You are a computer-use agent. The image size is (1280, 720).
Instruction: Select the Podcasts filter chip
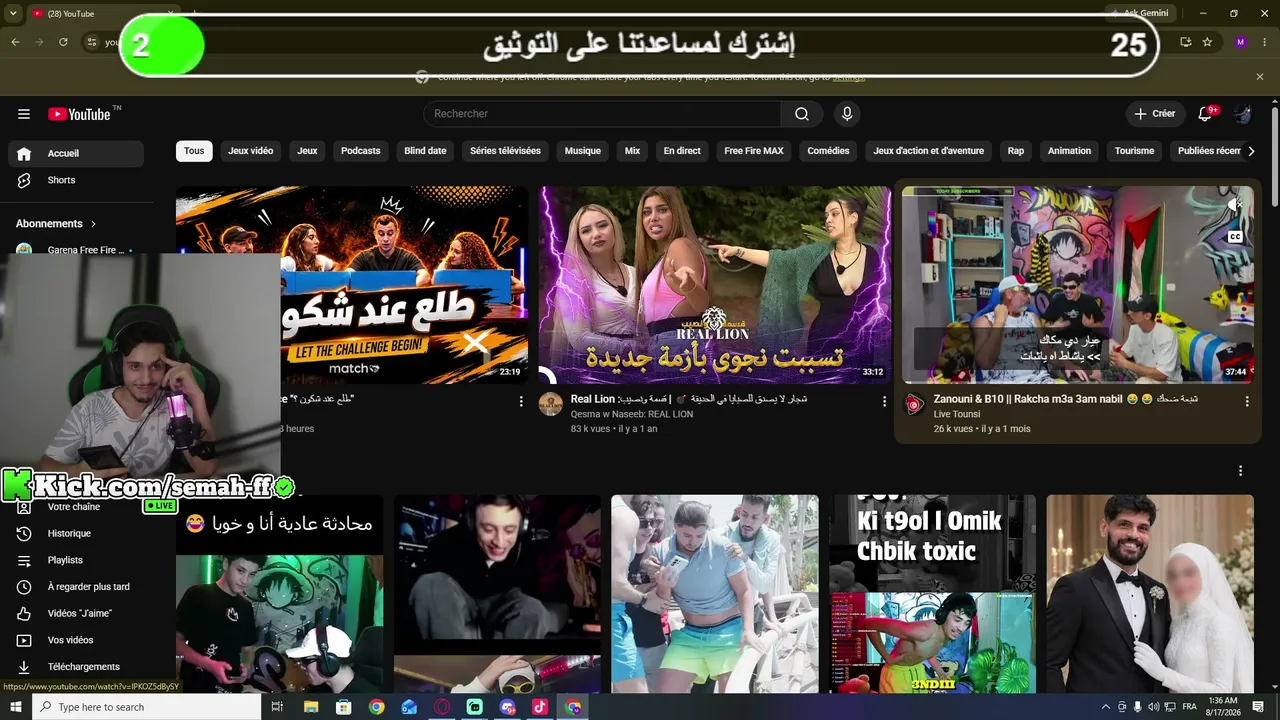point(361,151)
